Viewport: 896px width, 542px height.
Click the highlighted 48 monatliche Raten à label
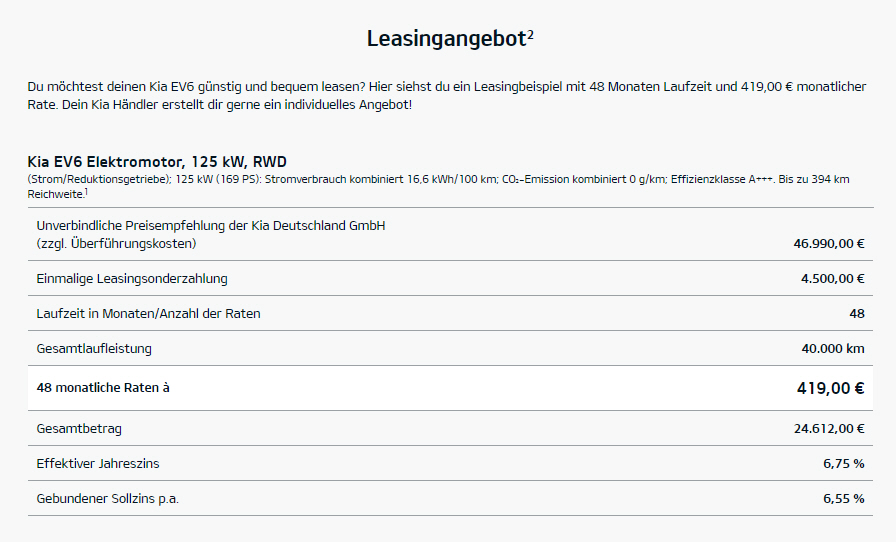[x=103, y=387]
